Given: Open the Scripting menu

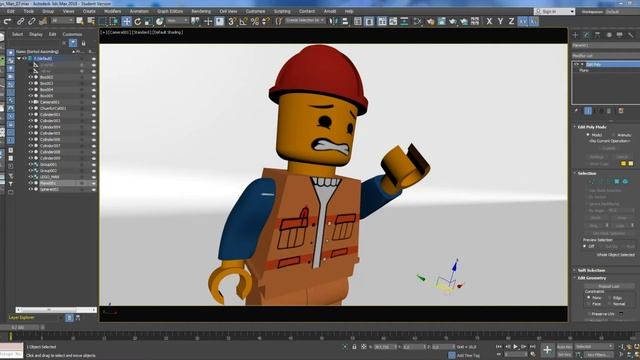Looking at the screenshot, I should tap(282, 11).
